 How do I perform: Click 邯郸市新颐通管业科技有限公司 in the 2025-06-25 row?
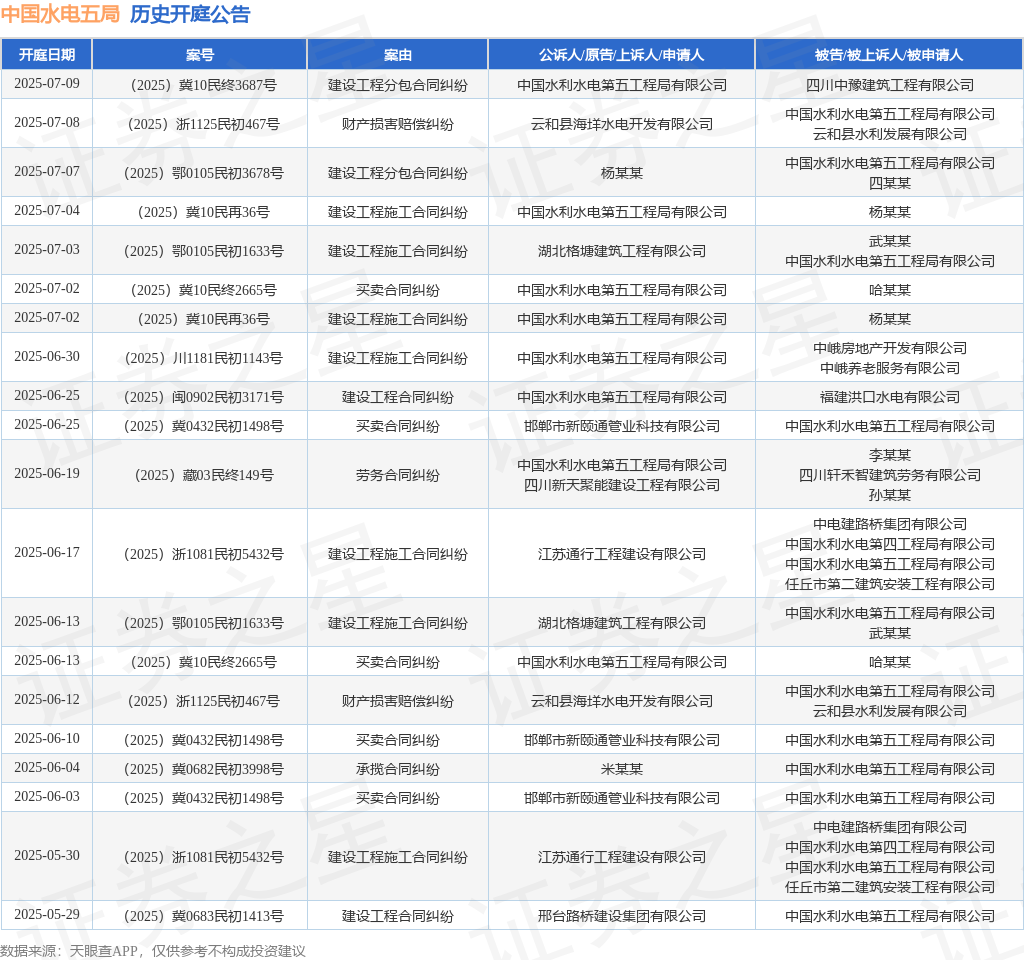click(x=621, y=426)
